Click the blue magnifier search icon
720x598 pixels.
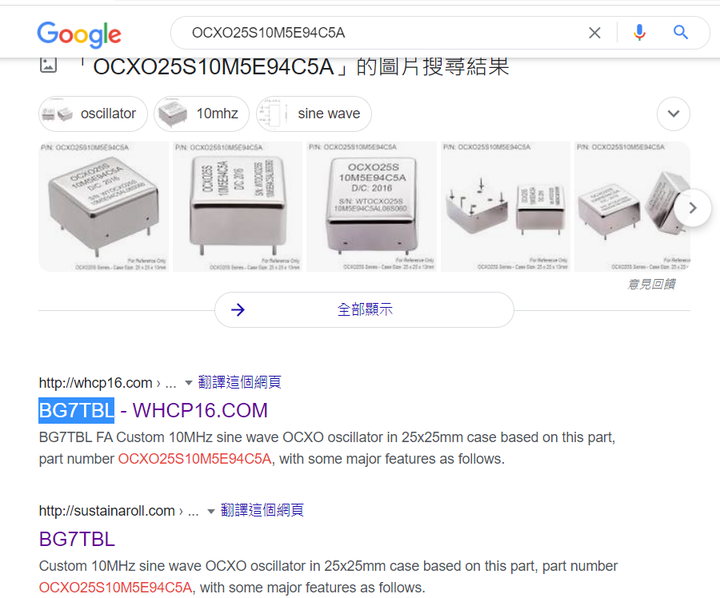(681, 32)
